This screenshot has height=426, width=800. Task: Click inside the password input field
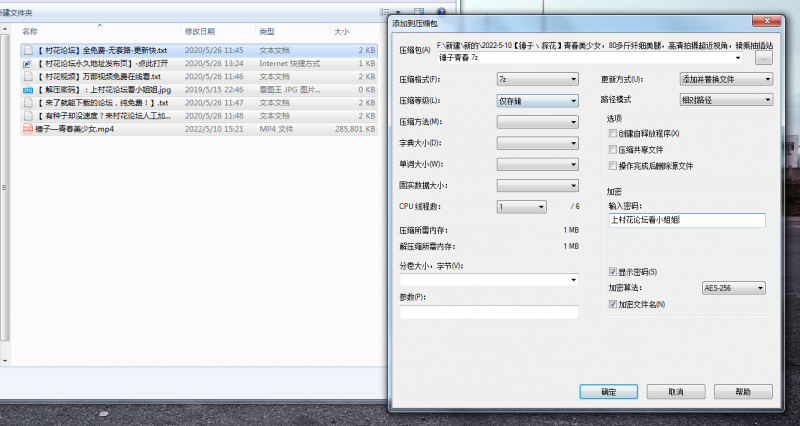pos(685,220)
